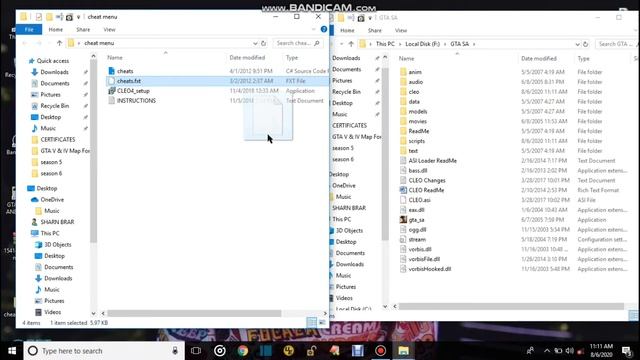Viewport: 640px width, 360px height.
Task: Click chevron before cheat menu in address bar
Action: (x=78, y=43)
